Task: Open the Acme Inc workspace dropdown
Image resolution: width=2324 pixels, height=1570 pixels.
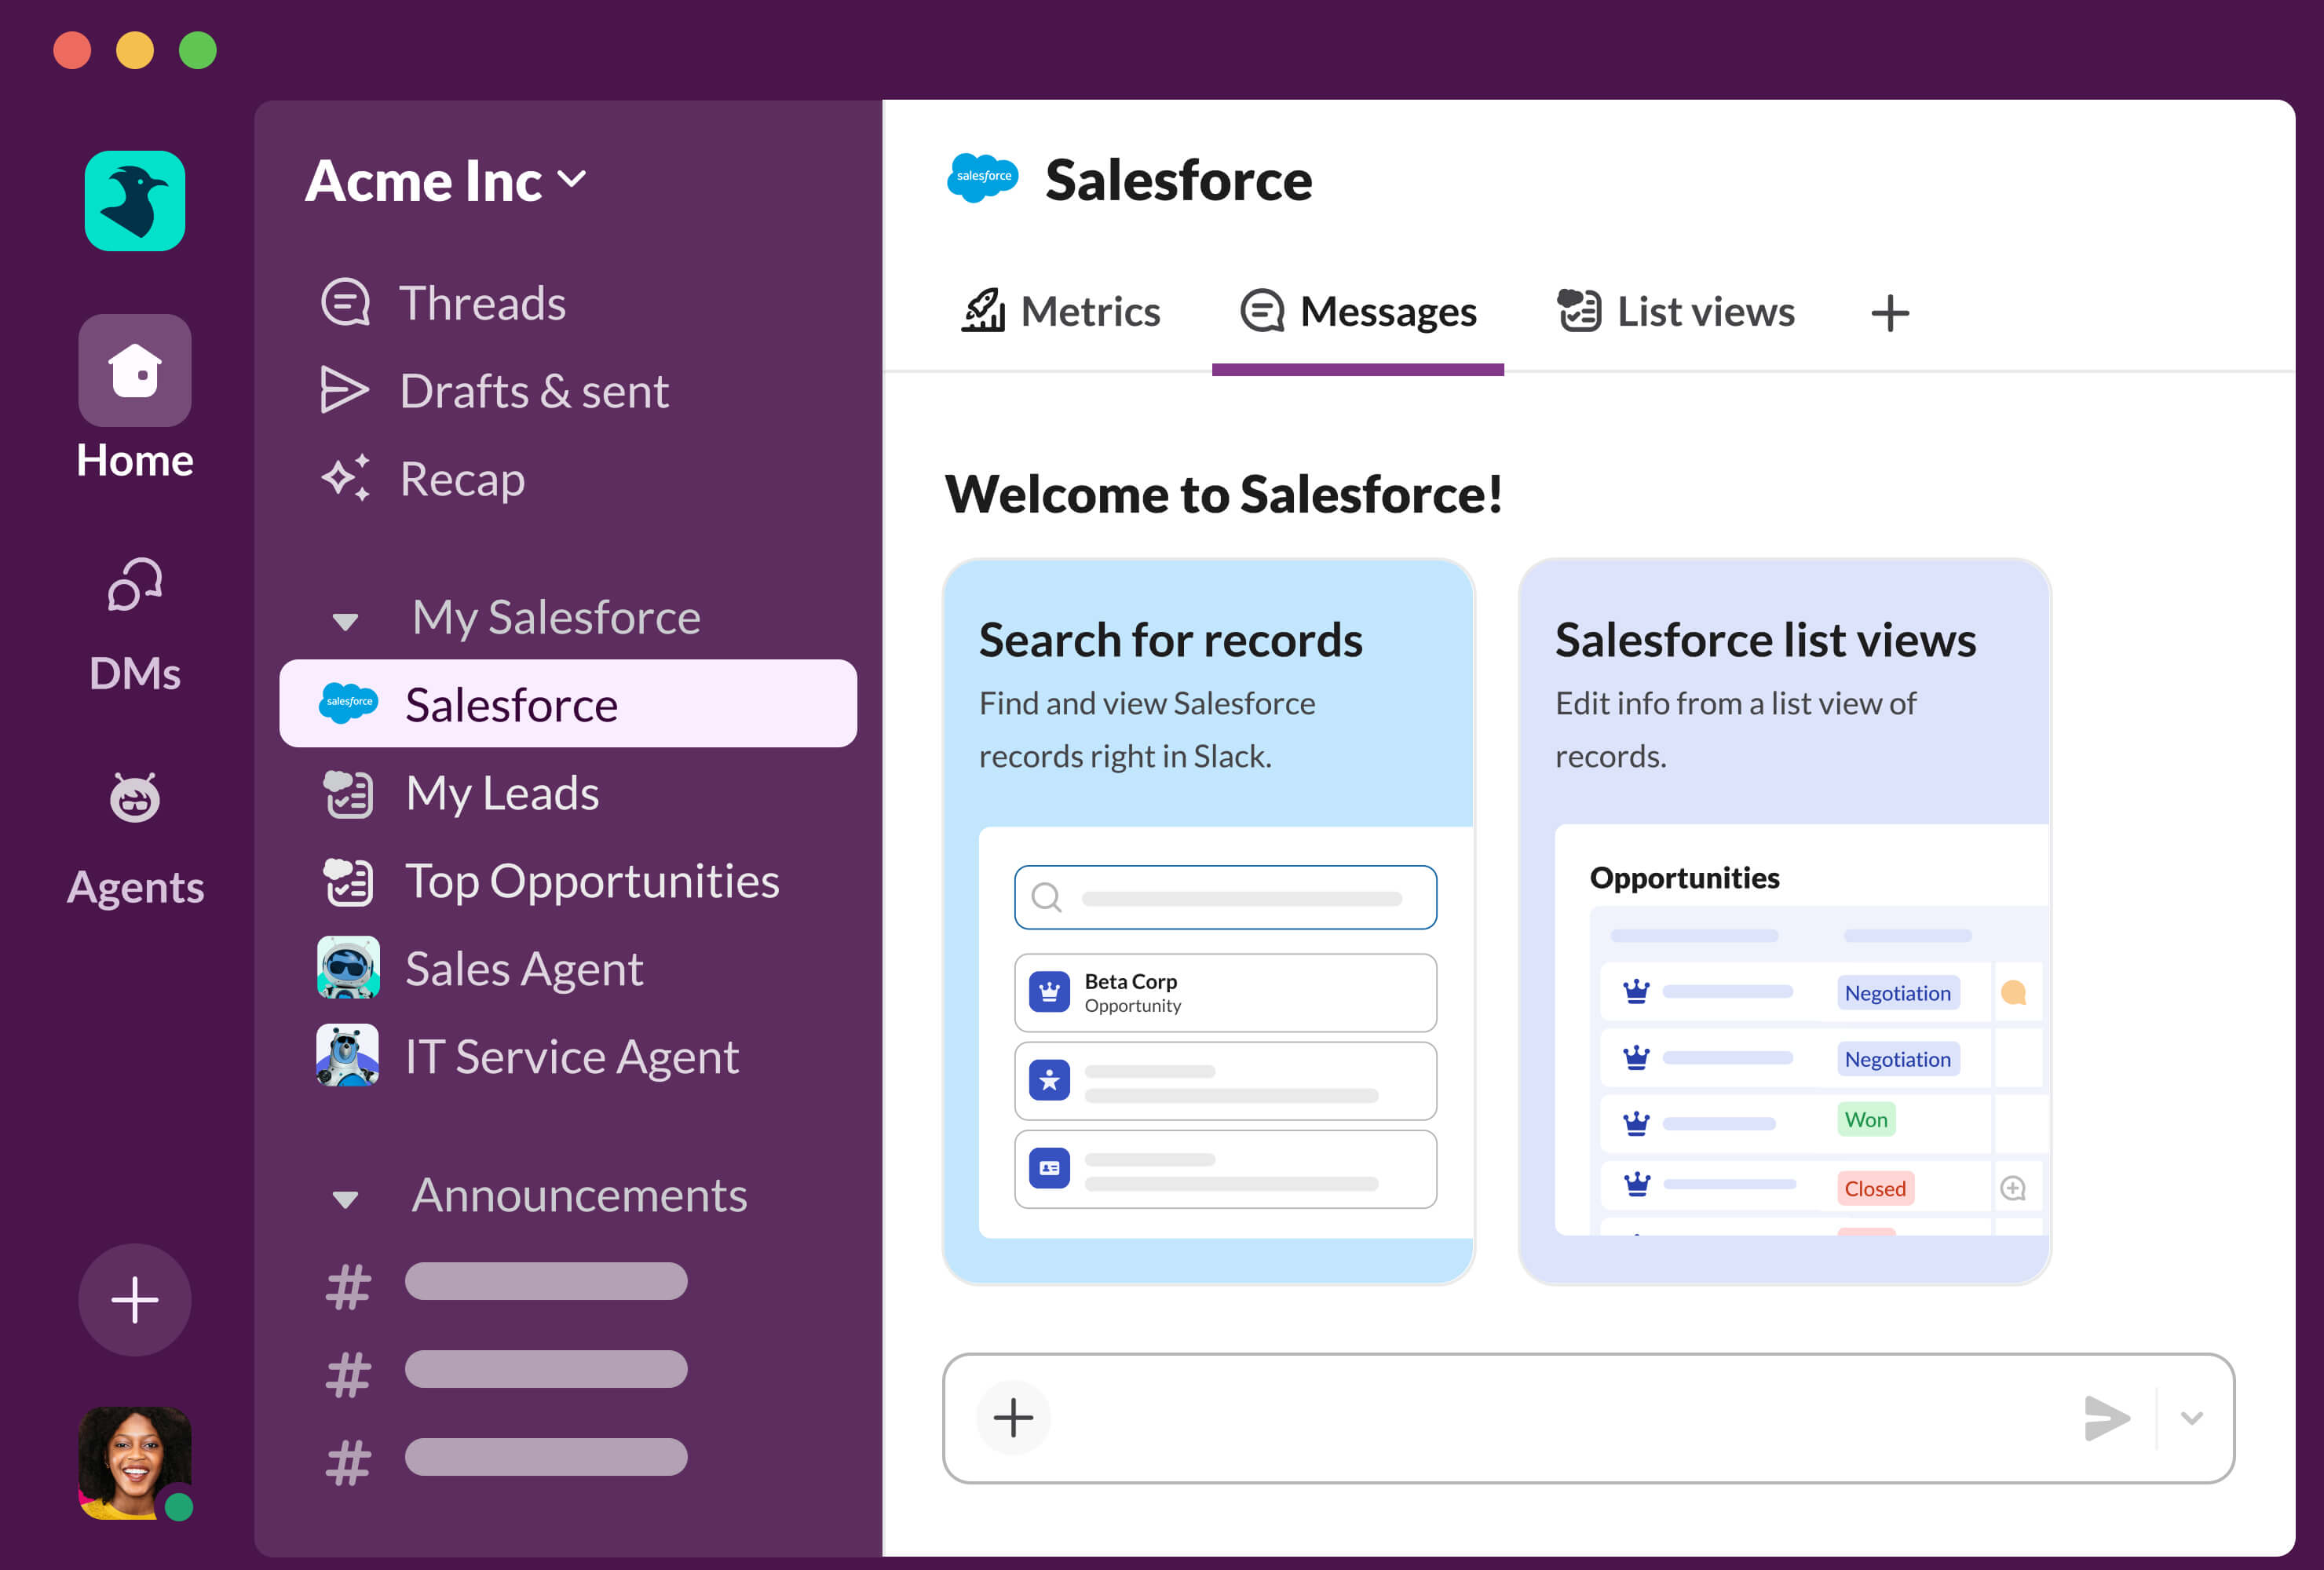Action: pyautogui.click(x=446, y=181)
